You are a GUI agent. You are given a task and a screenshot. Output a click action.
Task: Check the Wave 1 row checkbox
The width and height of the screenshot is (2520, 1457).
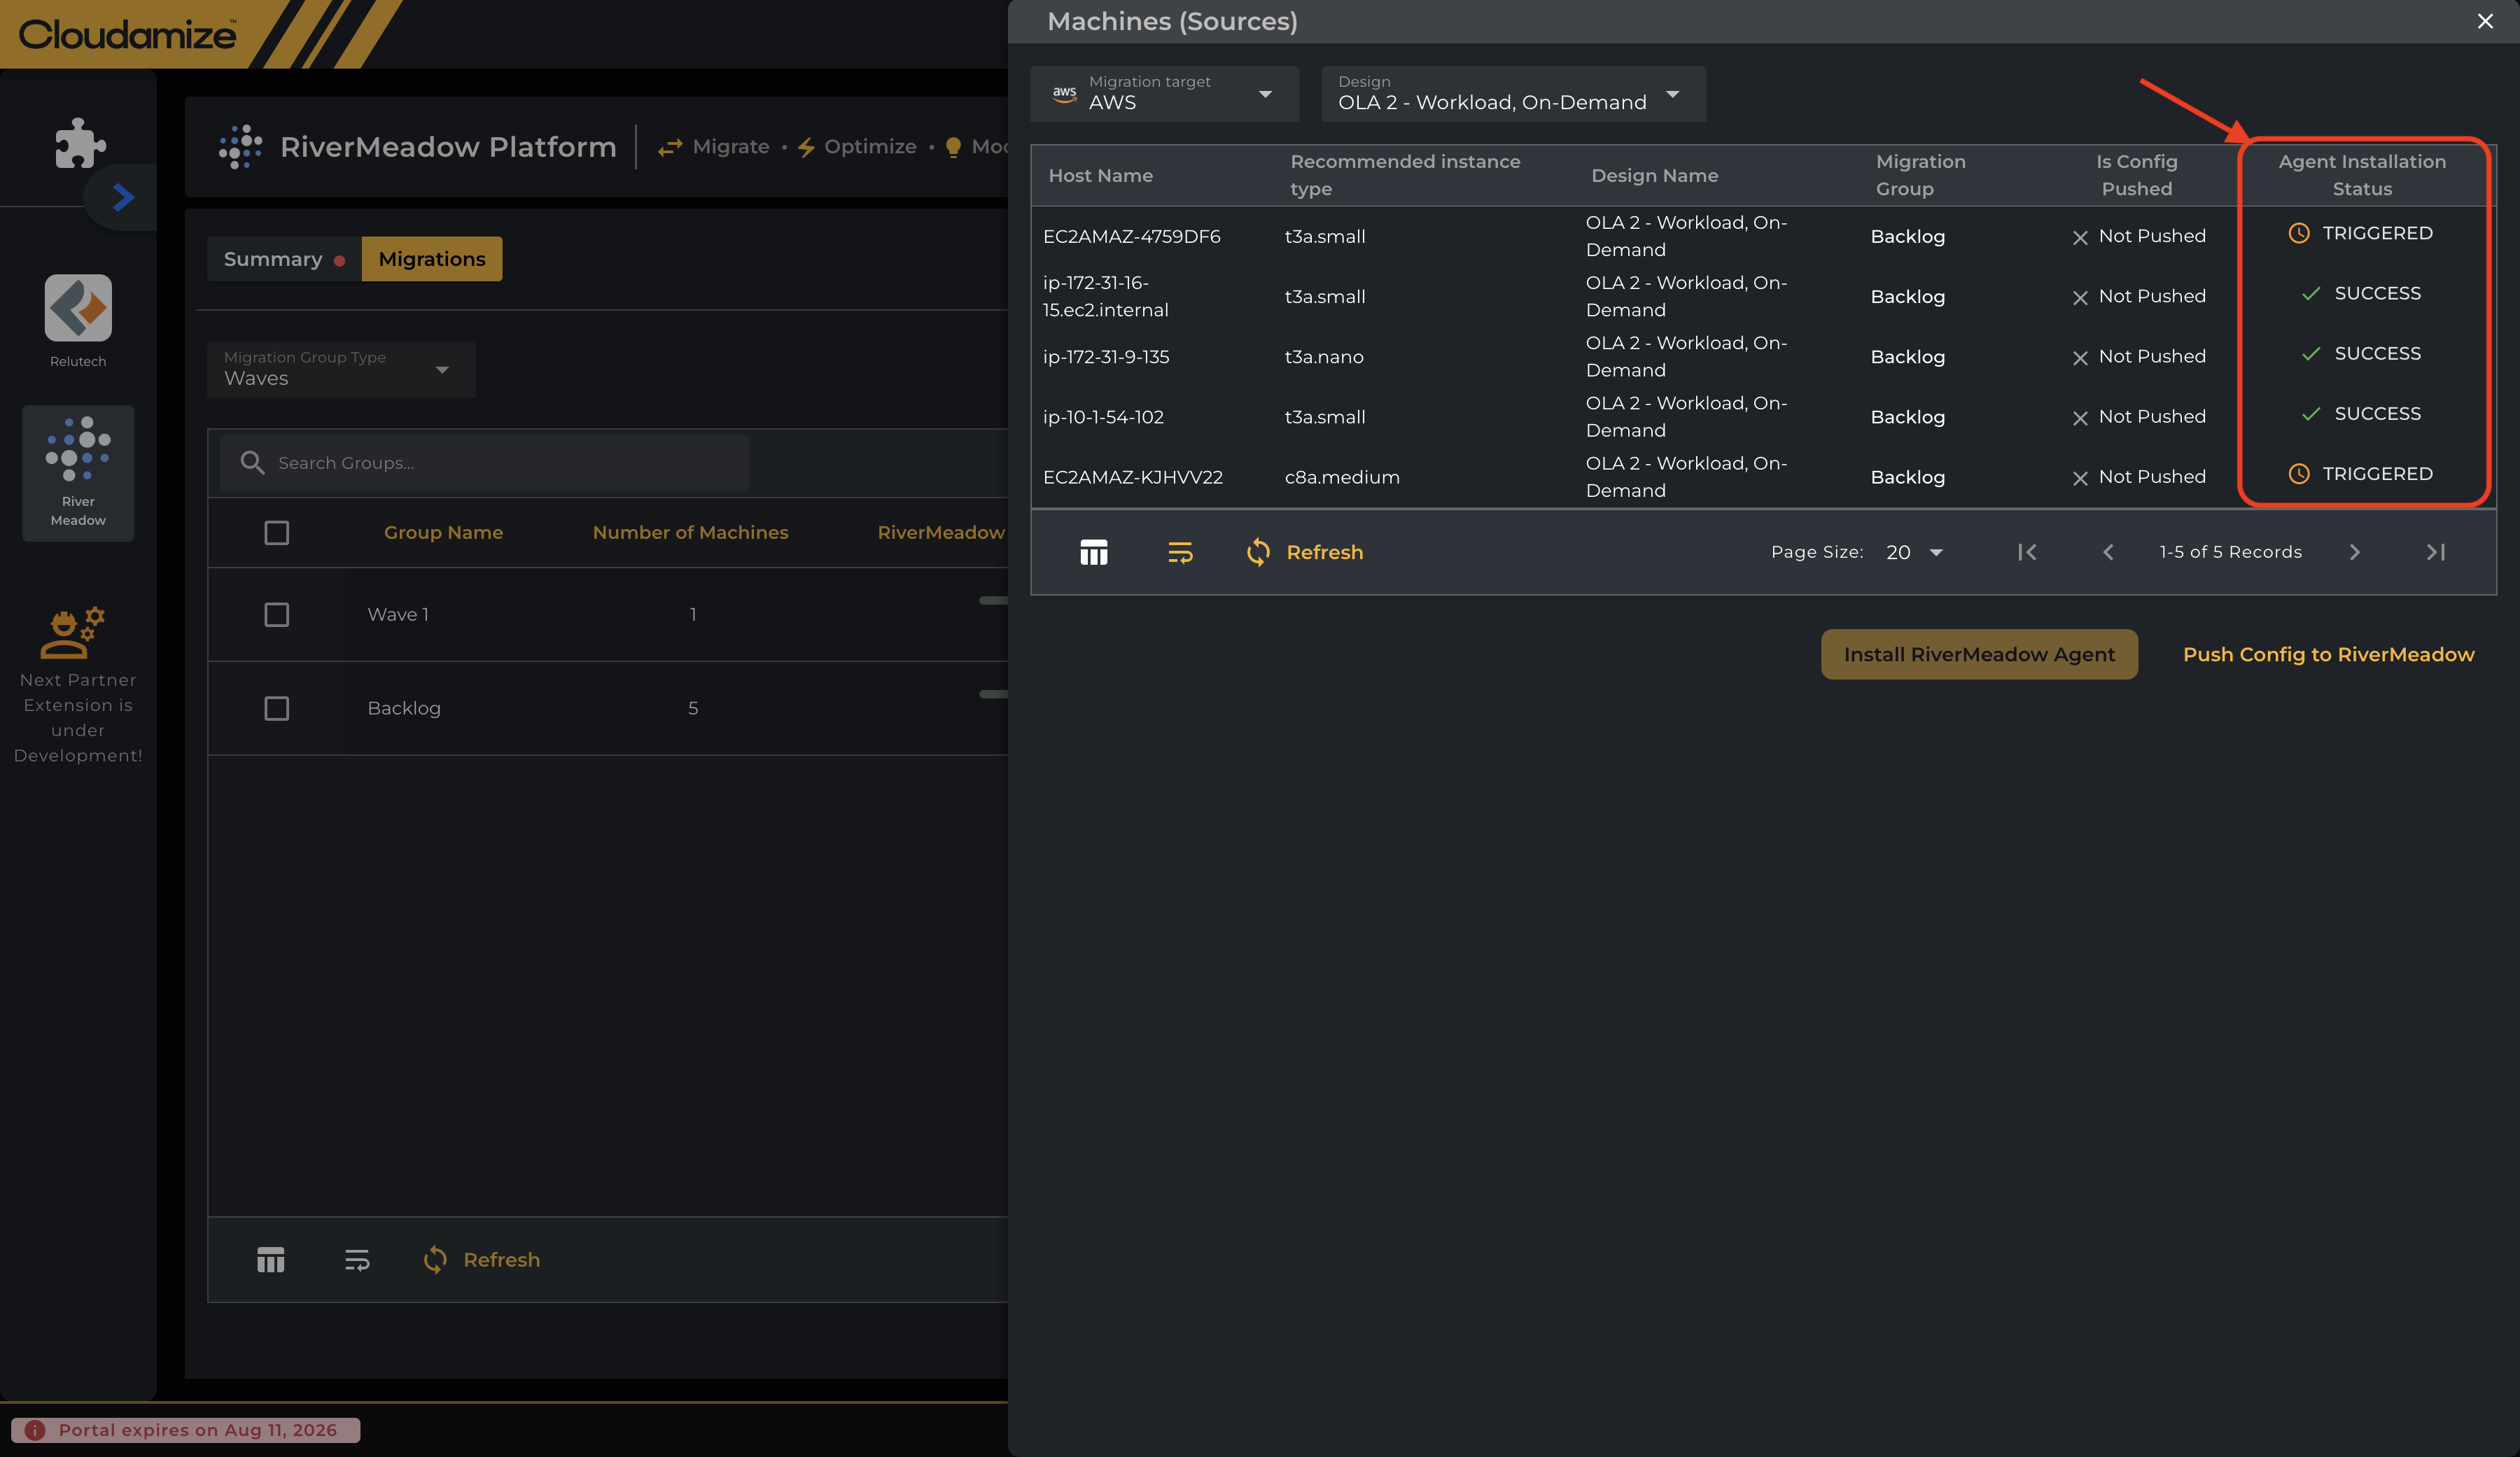[277, 614]
